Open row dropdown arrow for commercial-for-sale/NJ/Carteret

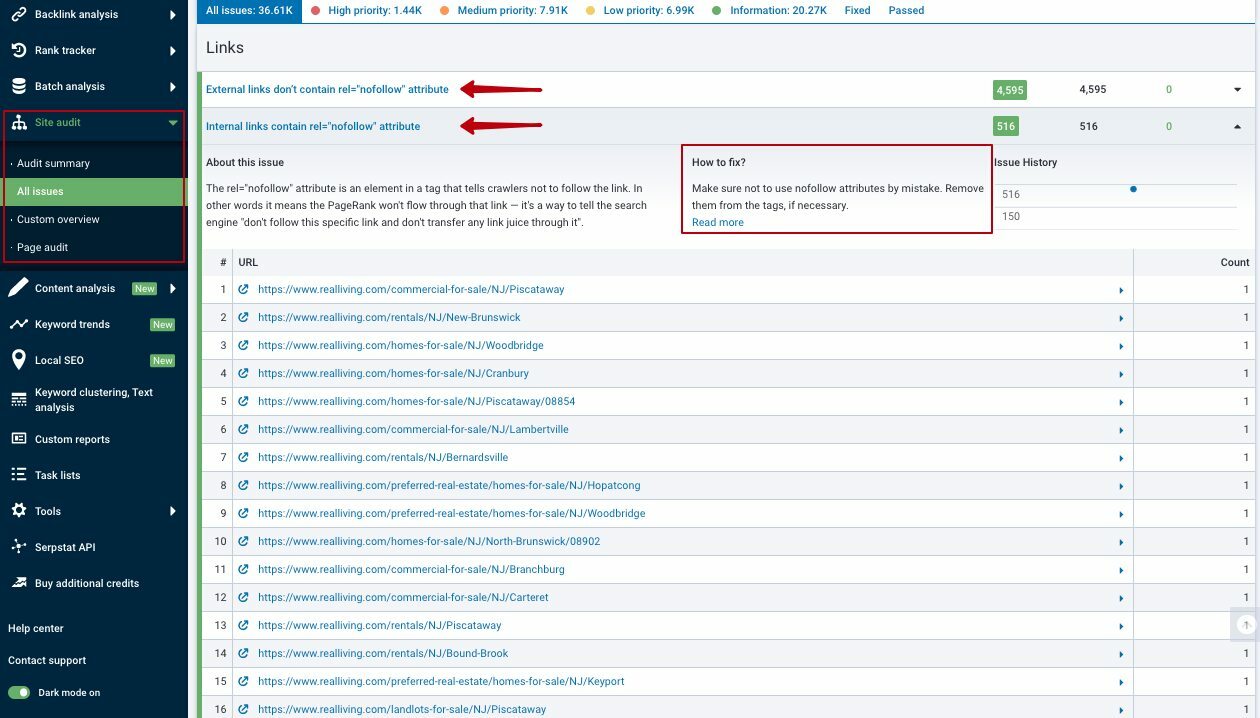[1121, 597]
